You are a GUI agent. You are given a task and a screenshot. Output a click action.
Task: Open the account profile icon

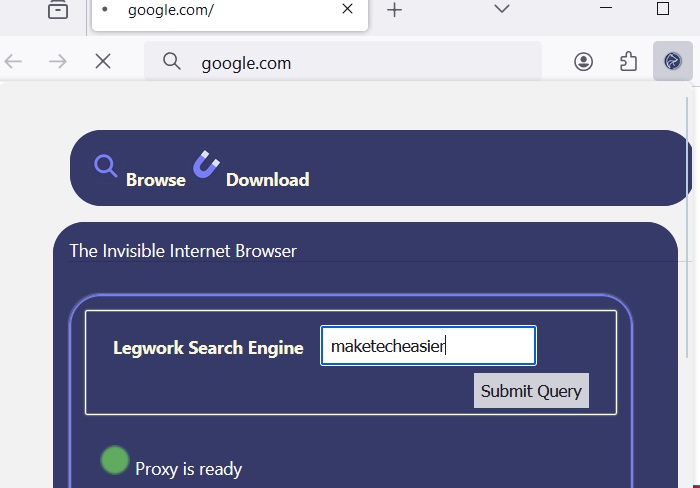tap(583, 61)
